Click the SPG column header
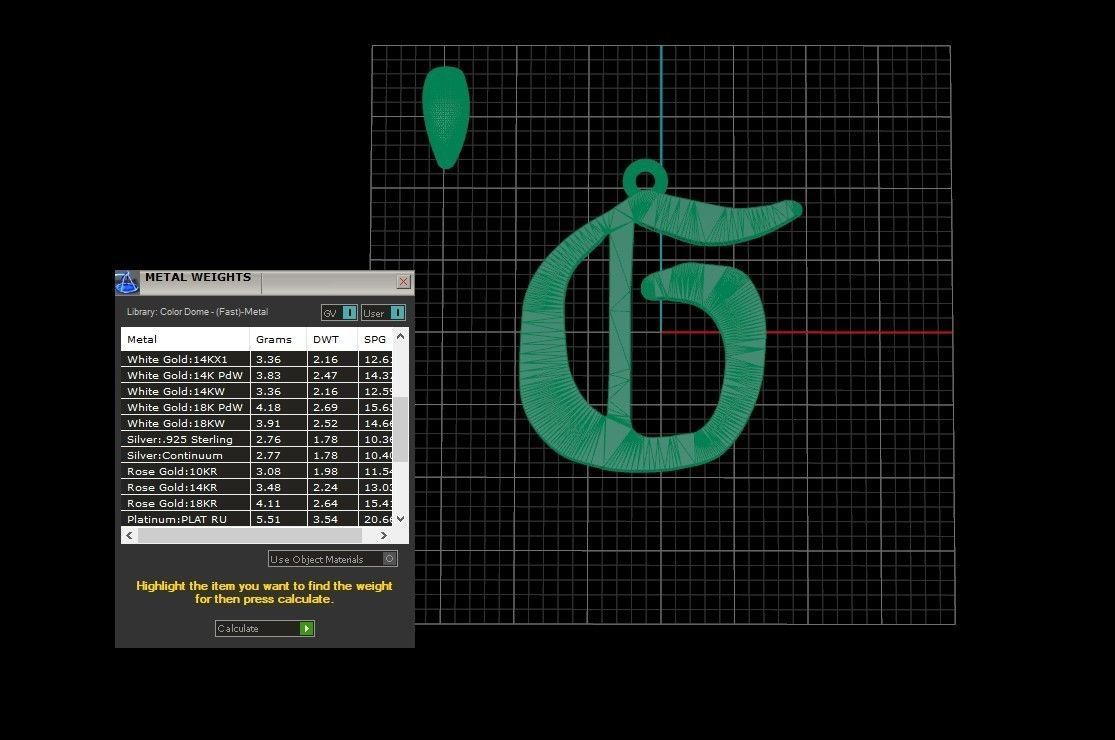 [x=375, y=339]
